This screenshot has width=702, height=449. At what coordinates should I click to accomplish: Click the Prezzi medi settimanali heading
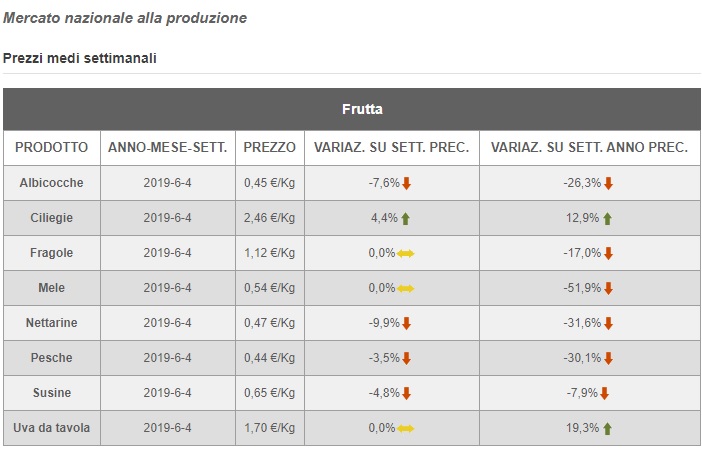pos(80,58)
